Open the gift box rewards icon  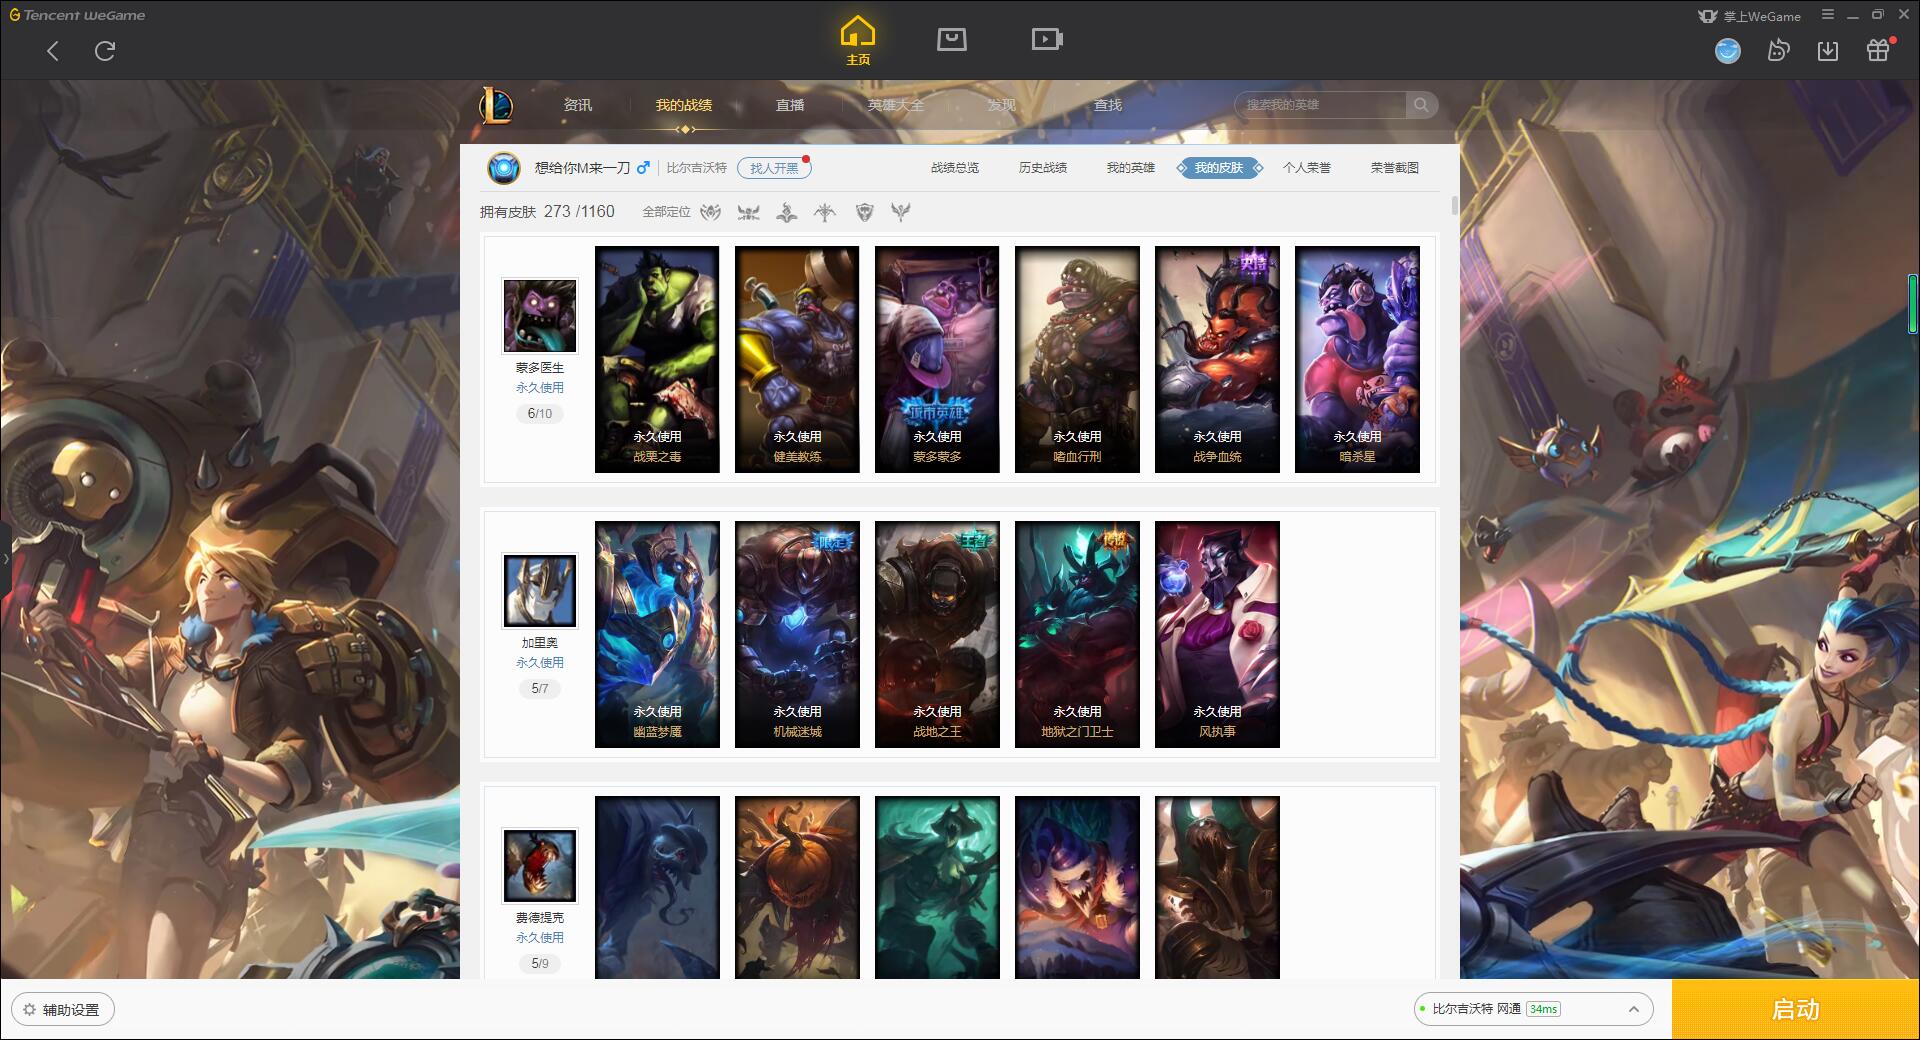click(x=1878, y=51)
